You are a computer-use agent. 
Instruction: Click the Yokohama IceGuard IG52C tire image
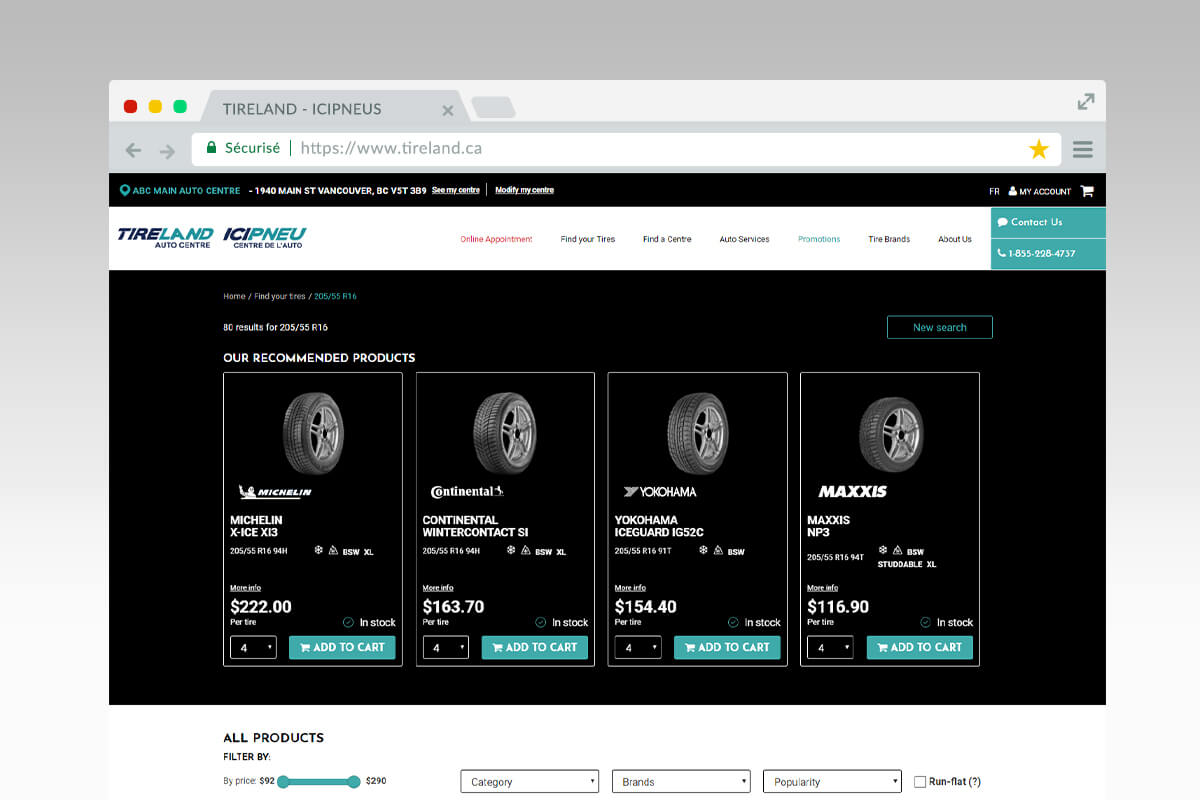point(698,432)
